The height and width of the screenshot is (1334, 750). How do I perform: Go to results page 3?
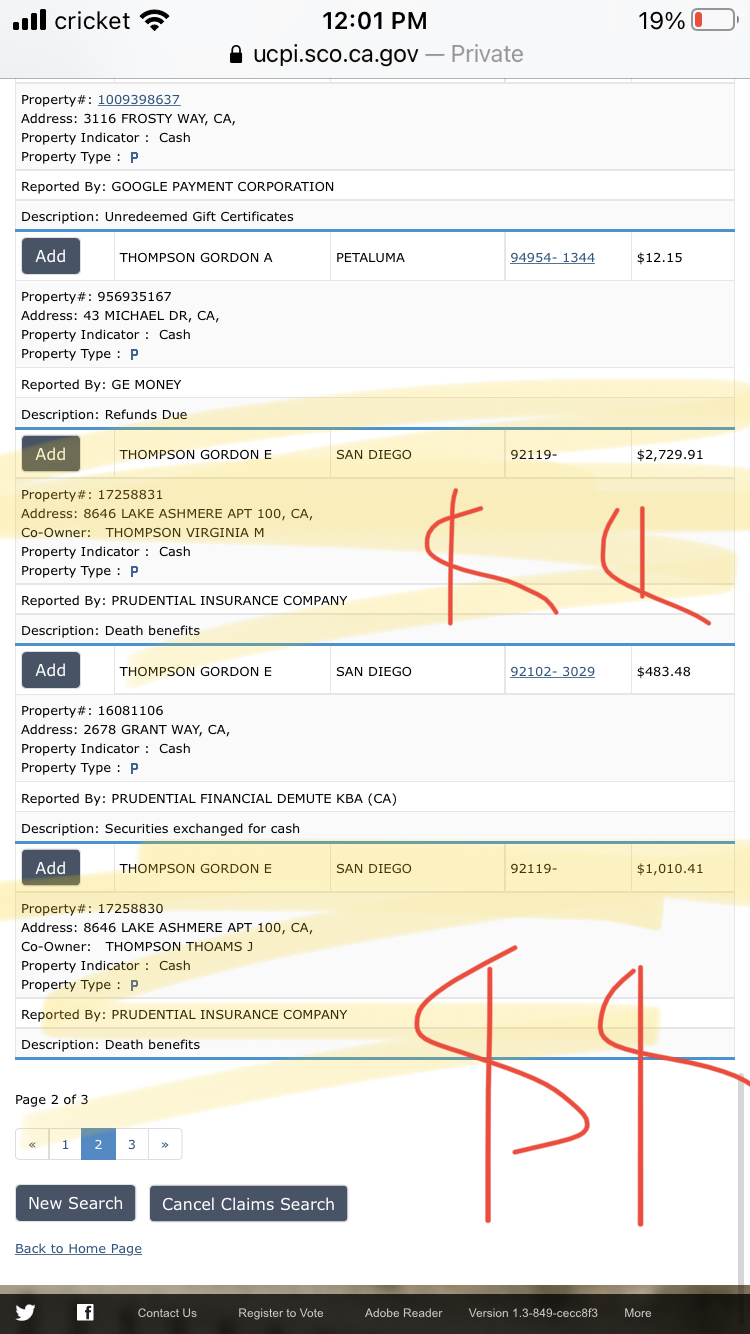(131, 1144)
